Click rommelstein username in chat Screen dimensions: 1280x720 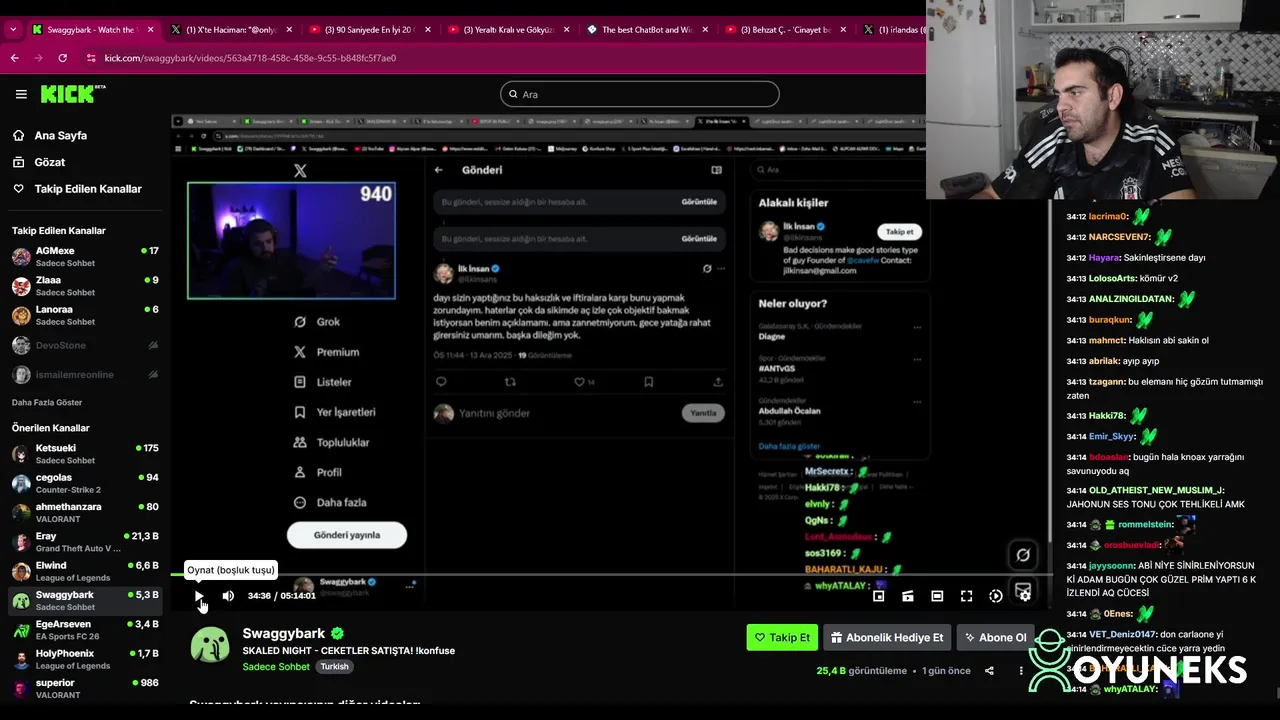pos(1145,524)
